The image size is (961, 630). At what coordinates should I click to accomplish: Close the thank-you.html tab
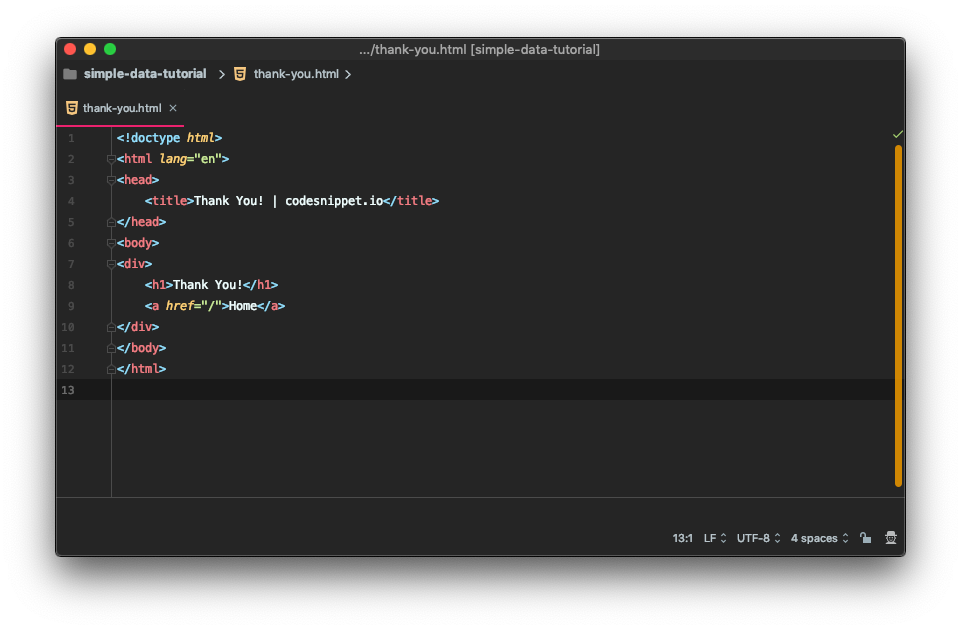pyautogui.click(x=173, y=108)
